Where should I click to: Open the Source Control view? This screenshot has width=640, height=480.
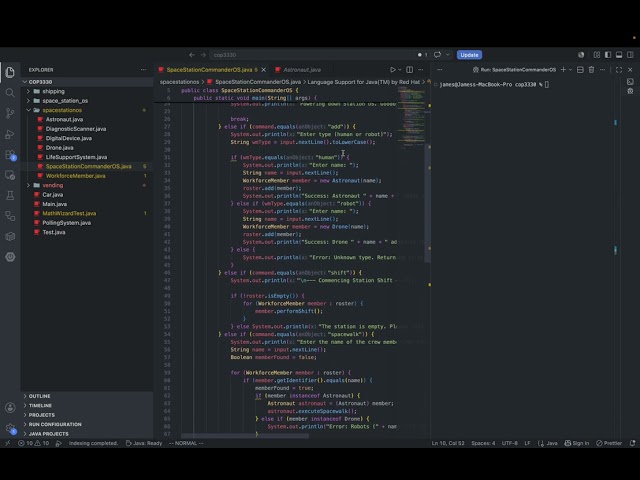(10, 113)
